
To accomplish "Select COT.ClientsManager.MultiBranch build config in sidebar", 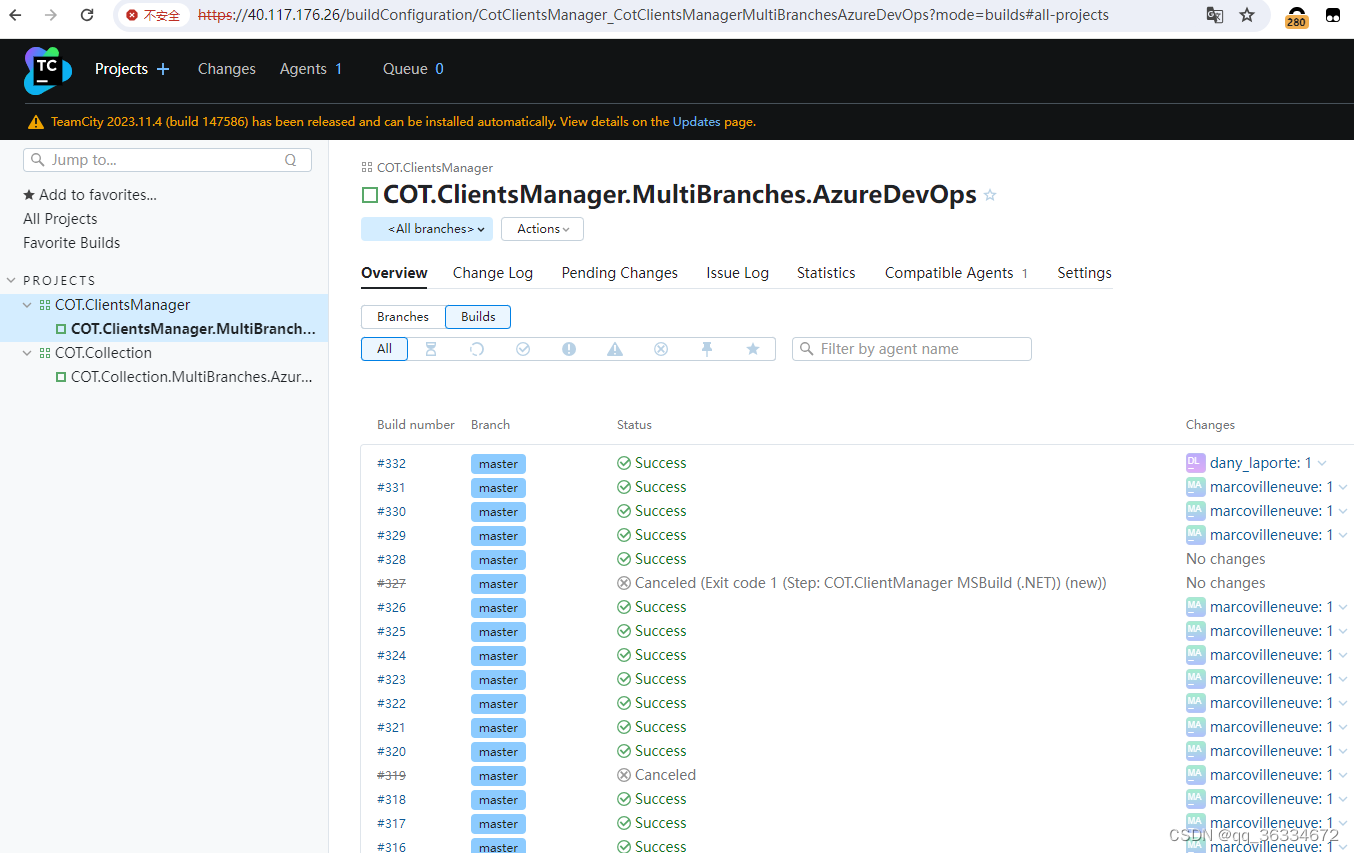I will coord(193,329).
